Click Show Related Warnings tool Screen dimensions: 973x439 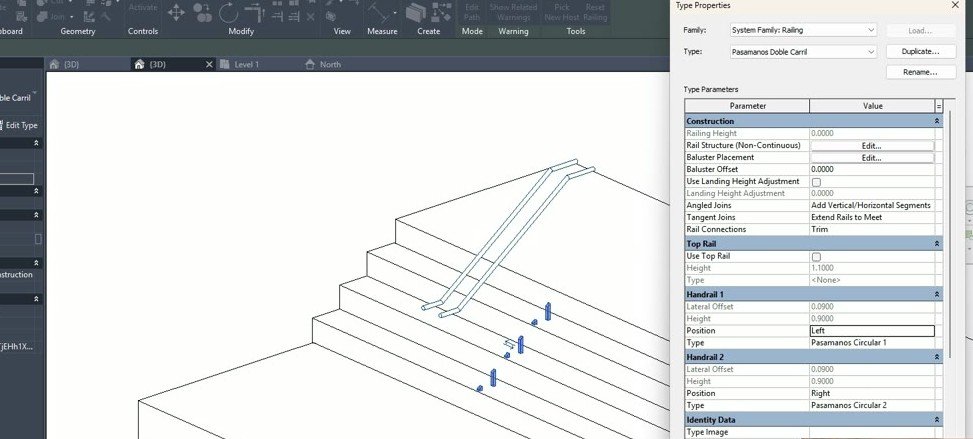click(513, 12)
